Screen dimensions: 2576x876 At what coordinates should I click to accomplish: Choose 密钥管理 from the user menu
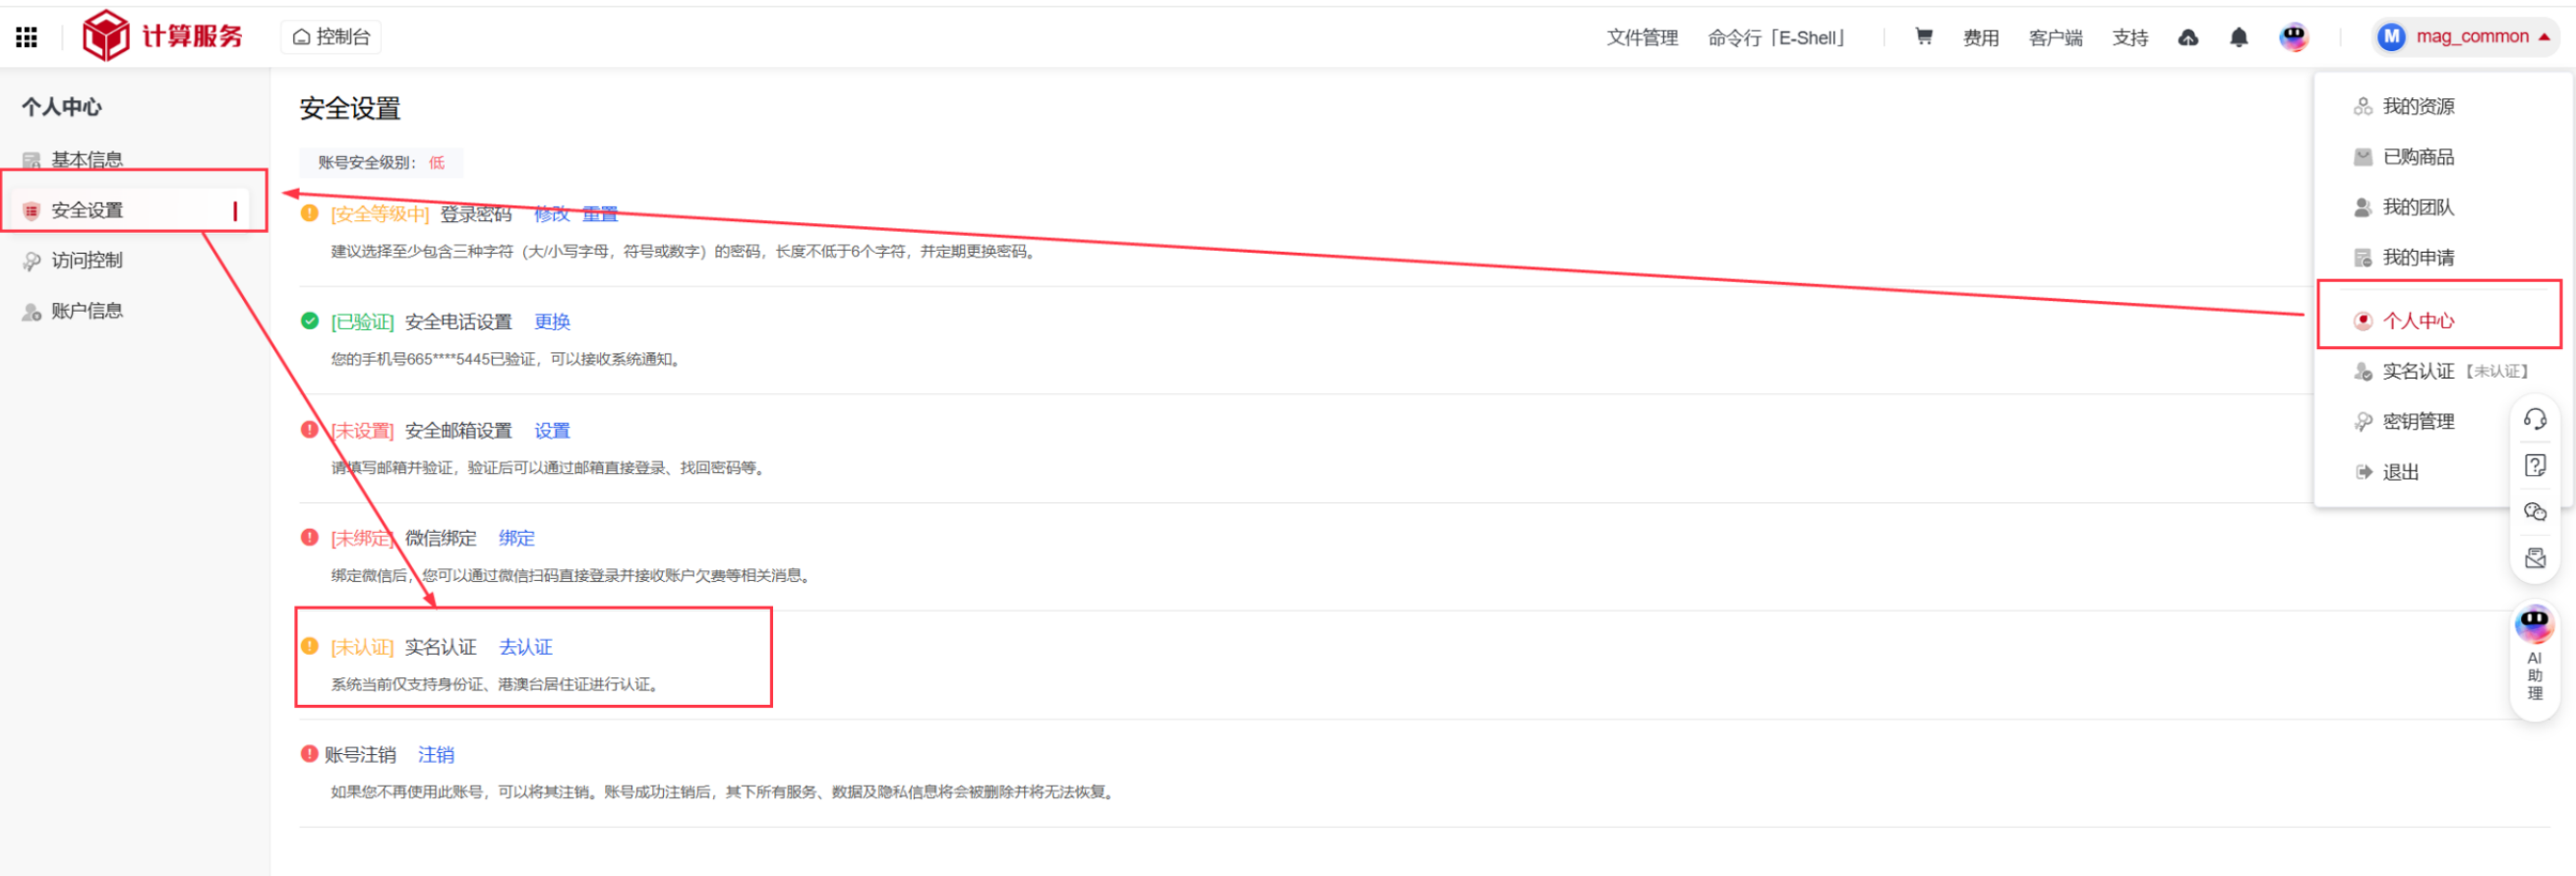pyautogui.click(x=2417, y=422)
